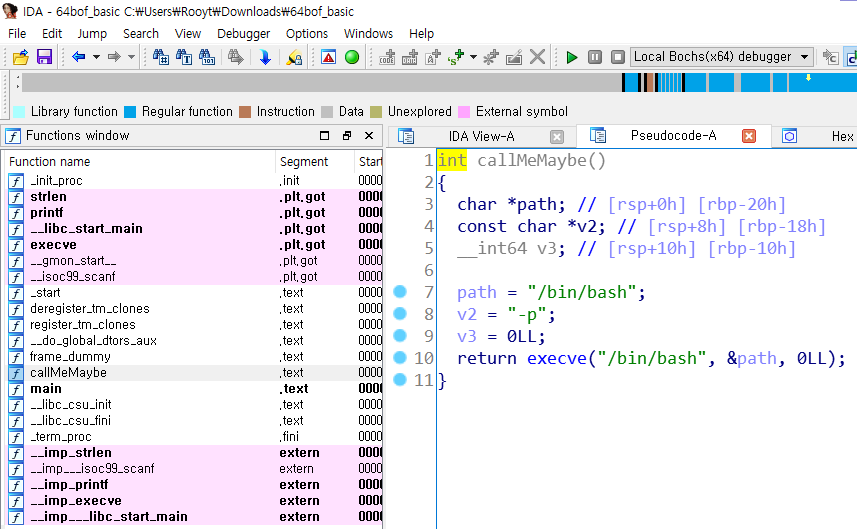Jump back with the left arrow icon

(79, 57)
